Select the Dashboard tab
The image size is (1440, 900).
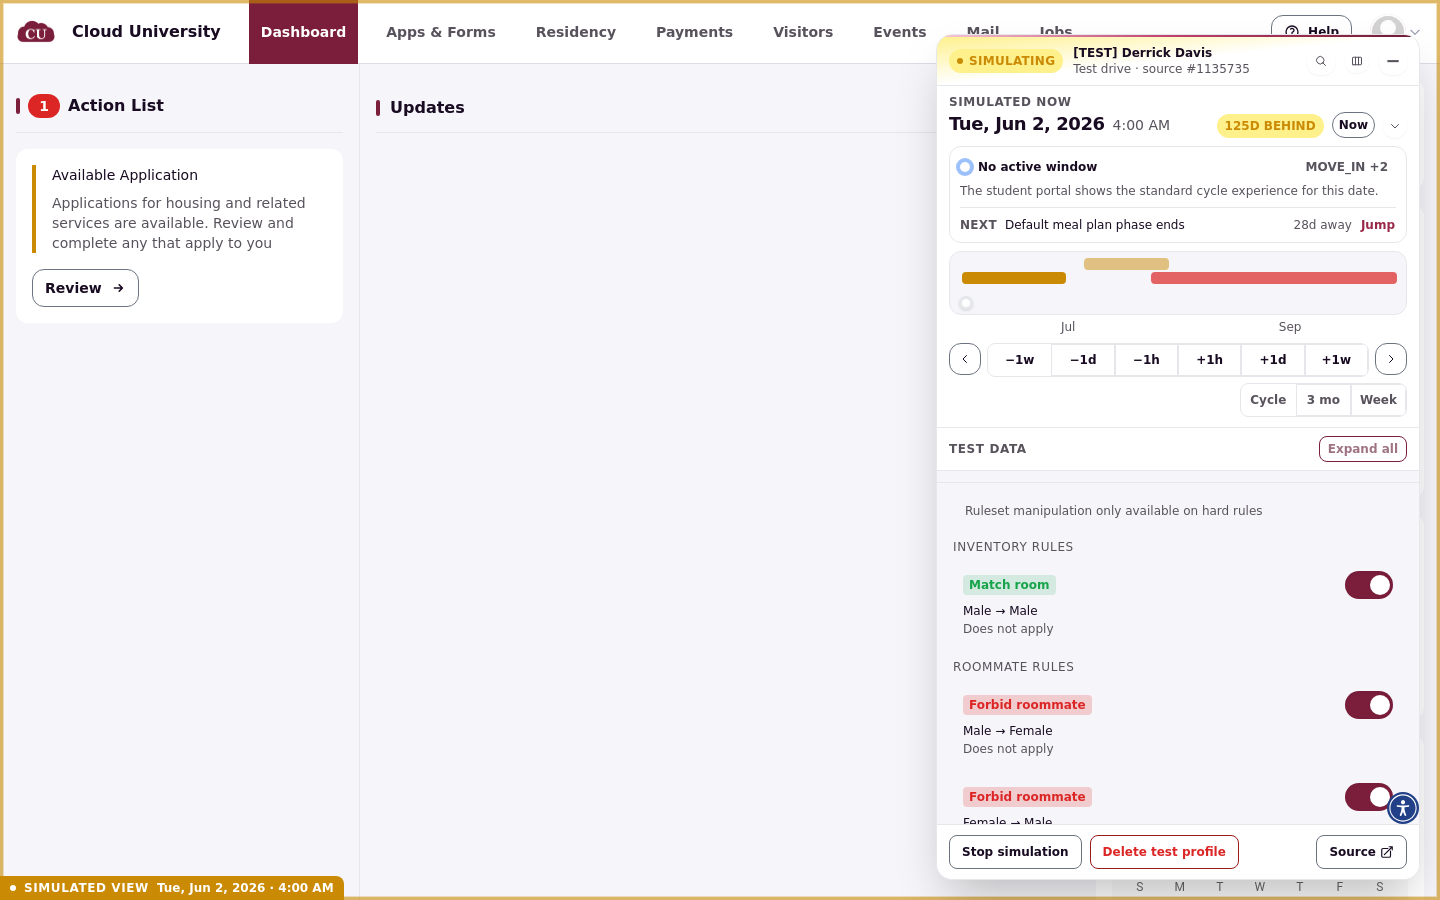coord(303,32)
